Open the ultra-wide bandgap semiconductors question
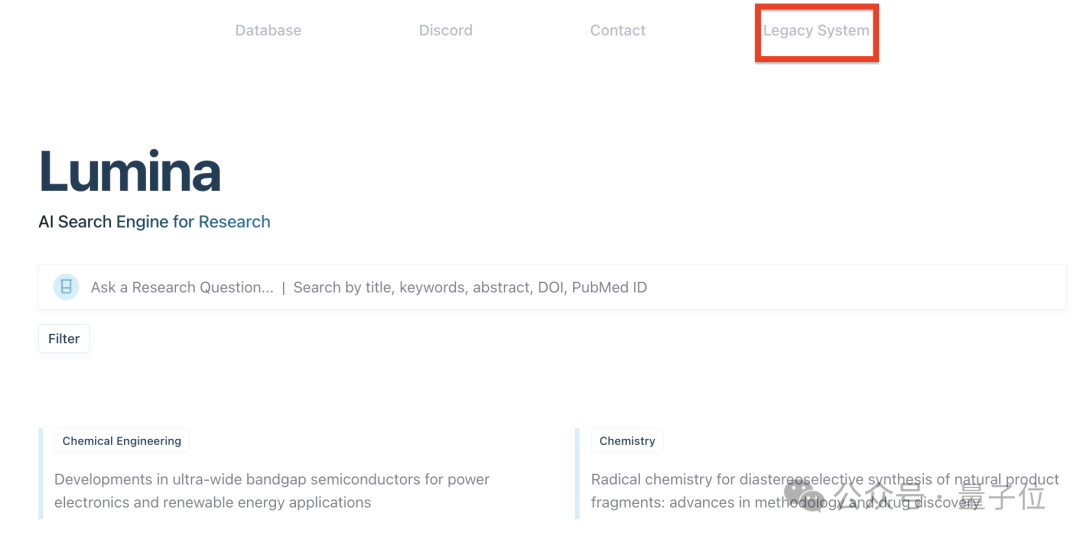Viewport: 1080px width, 540px height. (272, 490)
